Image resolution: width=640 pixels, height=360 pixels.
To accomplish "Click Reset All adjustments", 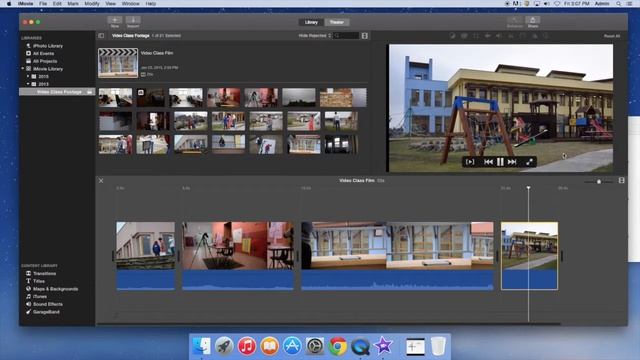I will 612,36.
